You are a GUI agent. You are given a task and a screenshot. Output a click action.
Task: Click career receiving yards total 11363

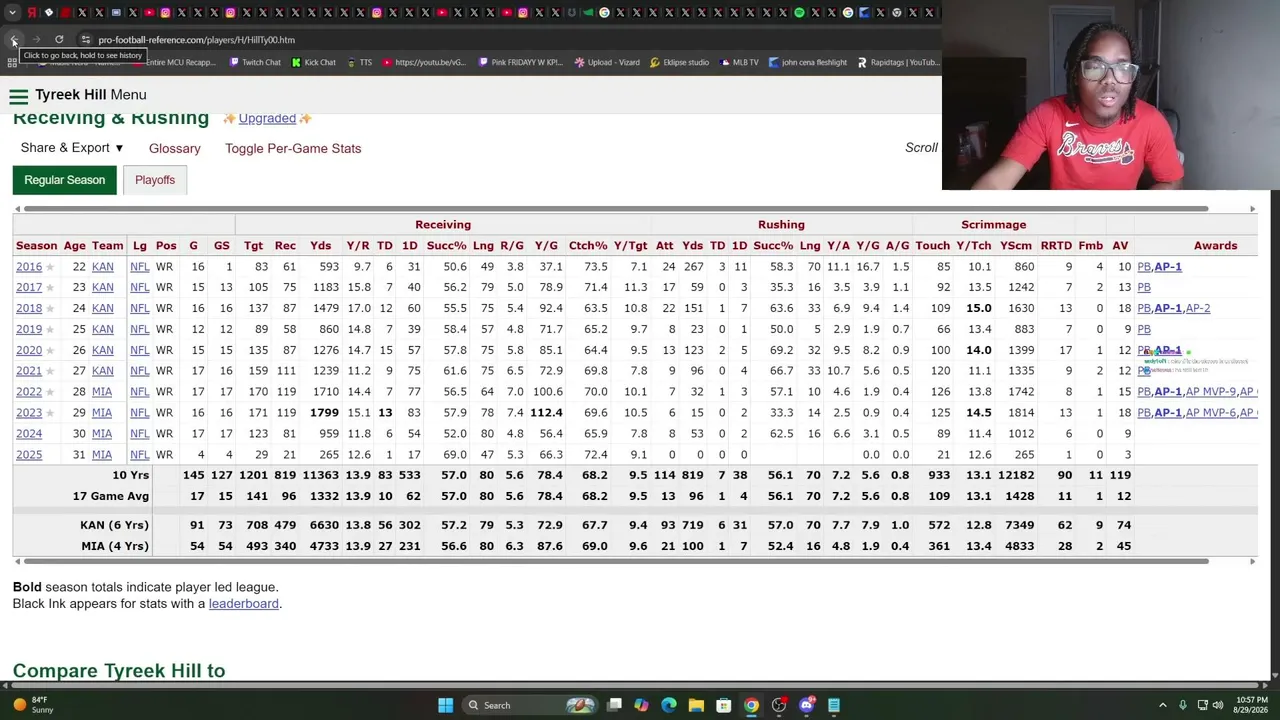(x=321, y=475)
